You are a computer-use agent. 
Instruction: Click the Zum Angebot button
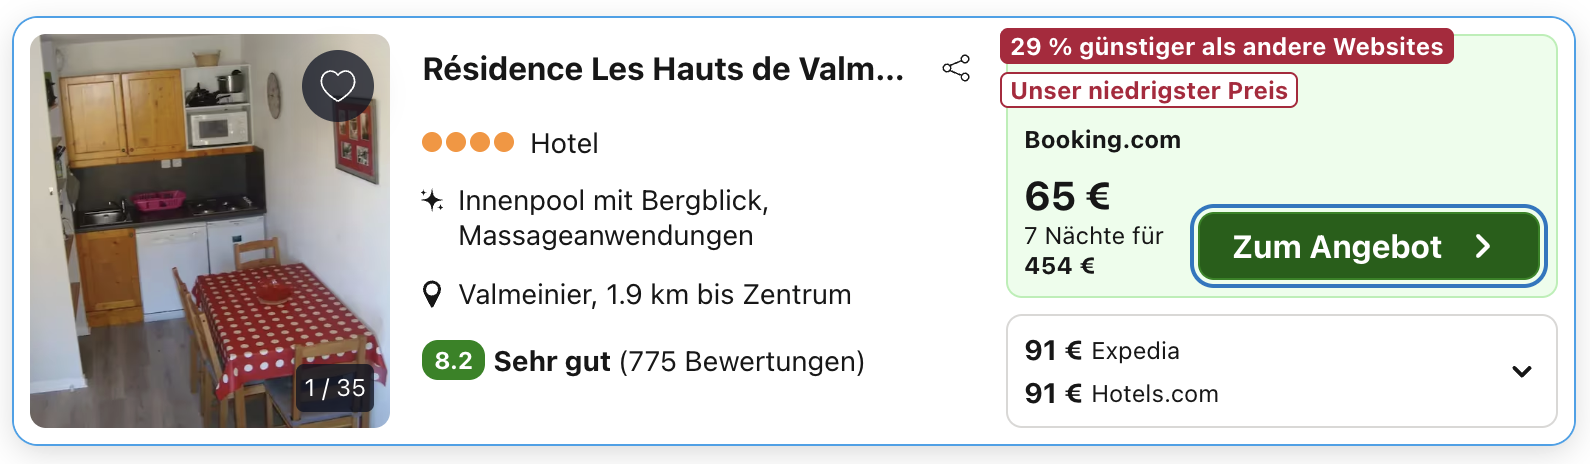pyautogui.click(x=1367, y=247)
